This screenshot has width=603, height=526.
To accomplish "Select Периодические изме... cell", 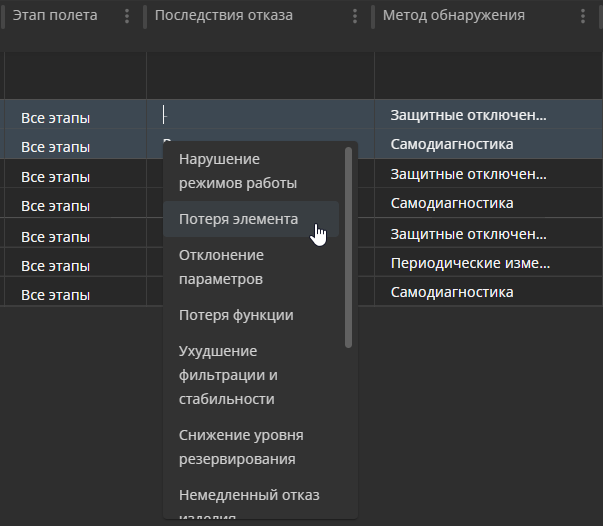I will pyautogui.click(x=488, y=263).
